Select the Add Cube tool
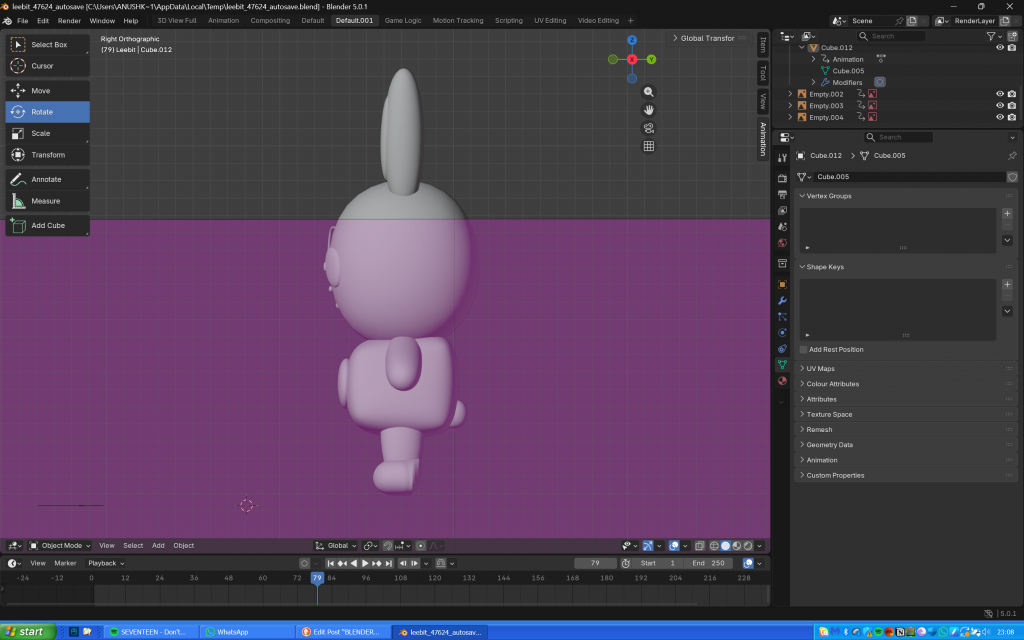This screenshot has width=1024, height=640. (x=47, y=226)
